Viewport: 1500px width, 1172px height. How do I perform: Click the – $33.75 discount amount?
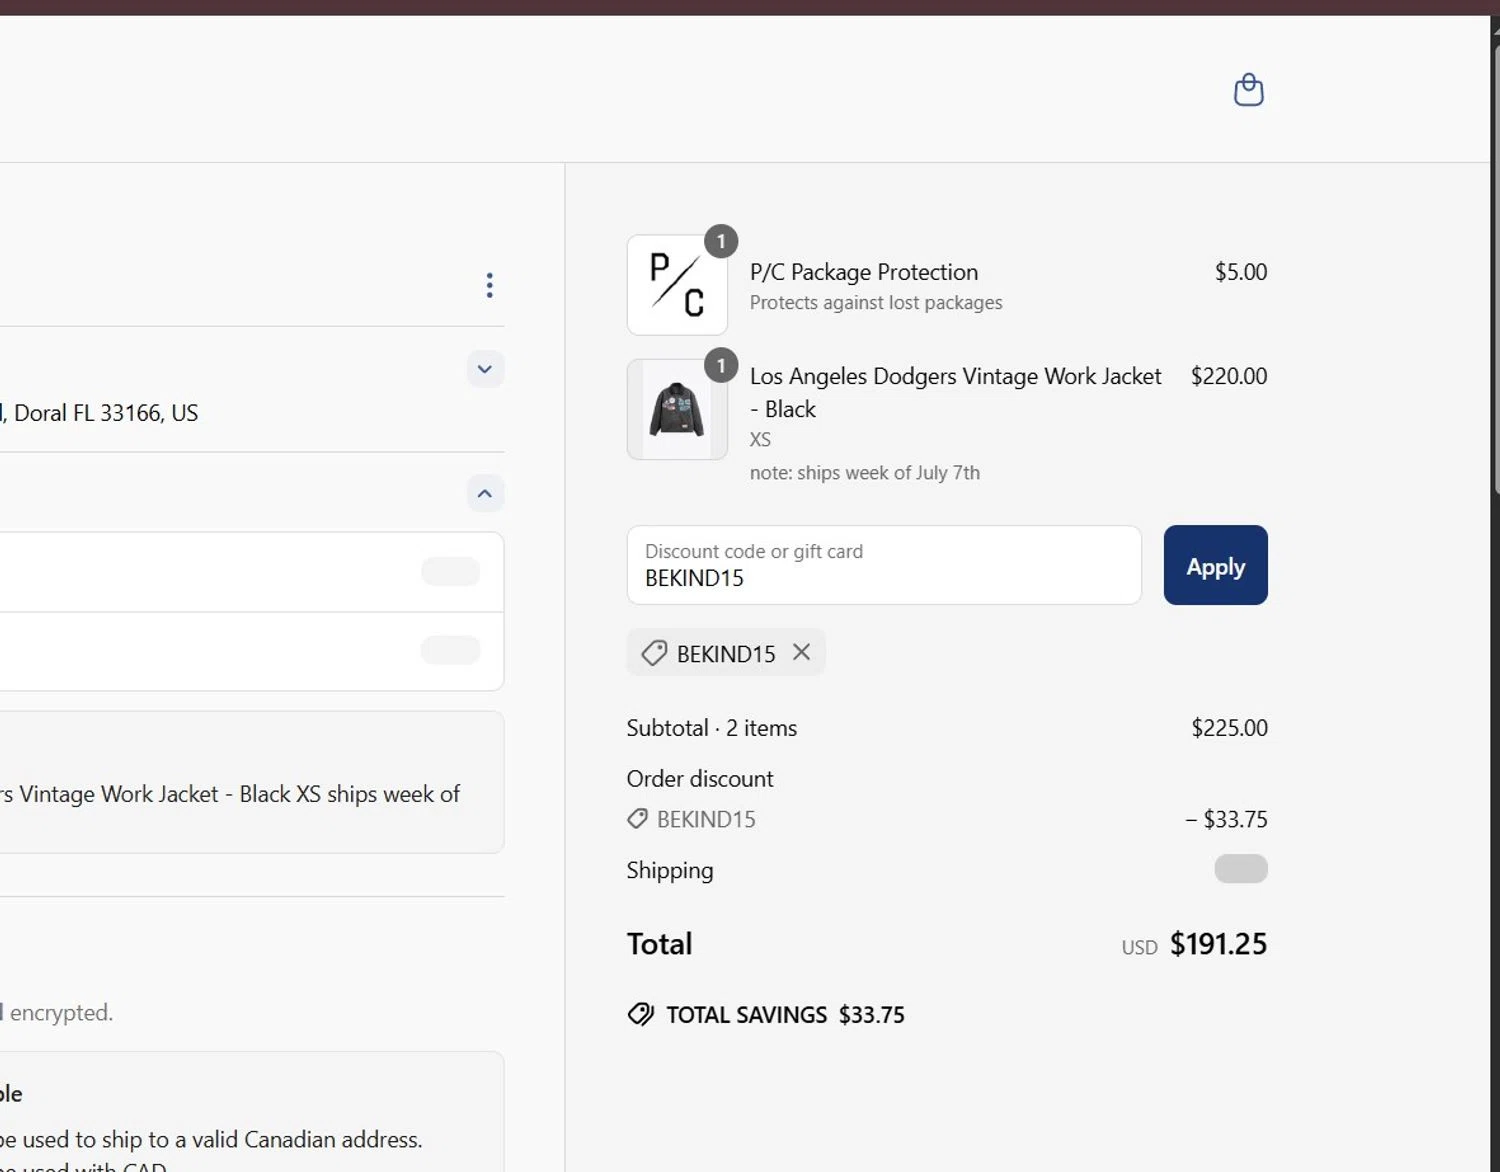(x=1226, y=819)
